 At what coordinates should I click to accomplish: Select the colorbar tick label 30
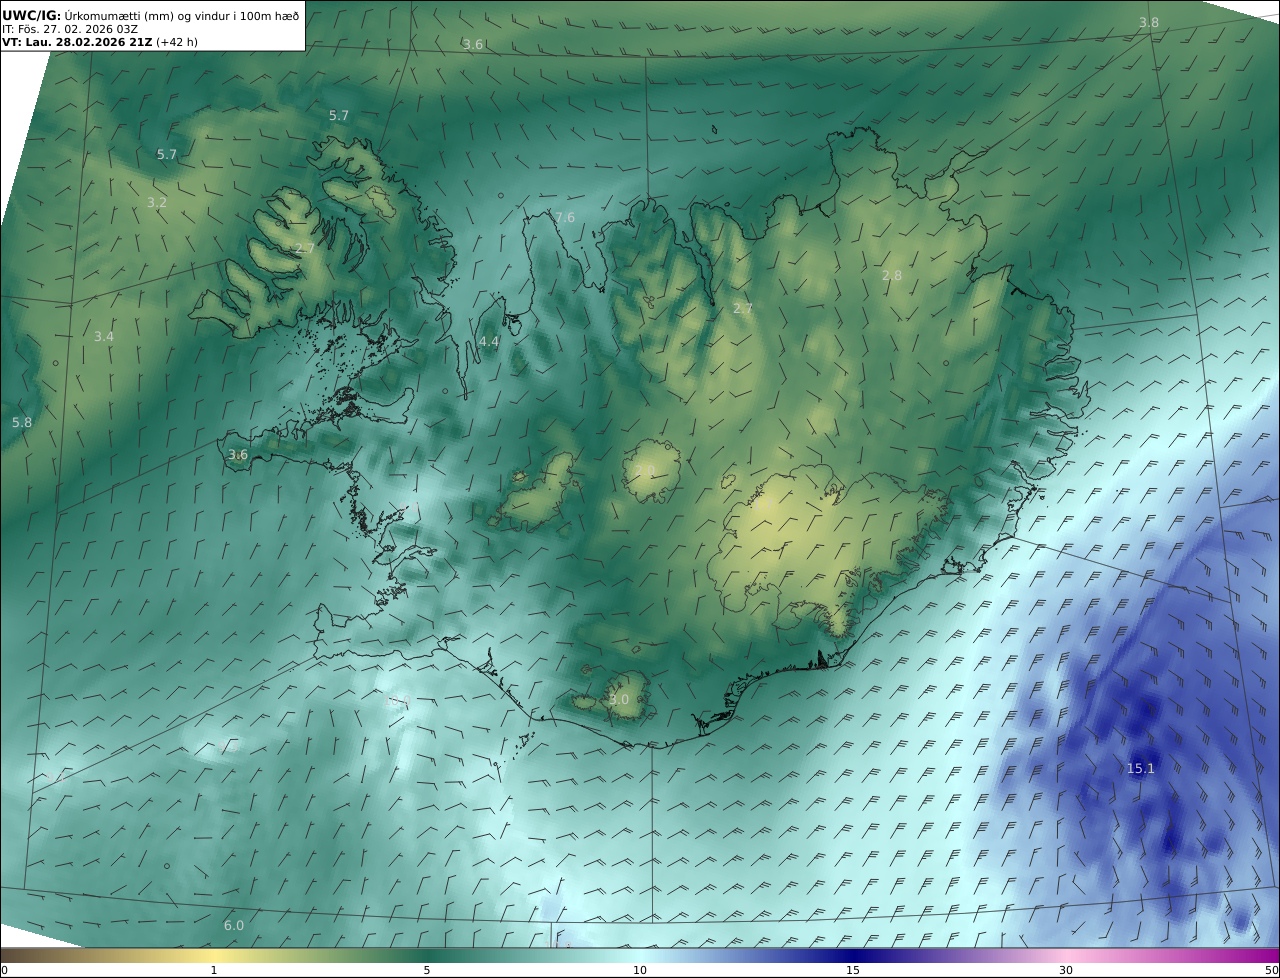[x=1066, y=970]
